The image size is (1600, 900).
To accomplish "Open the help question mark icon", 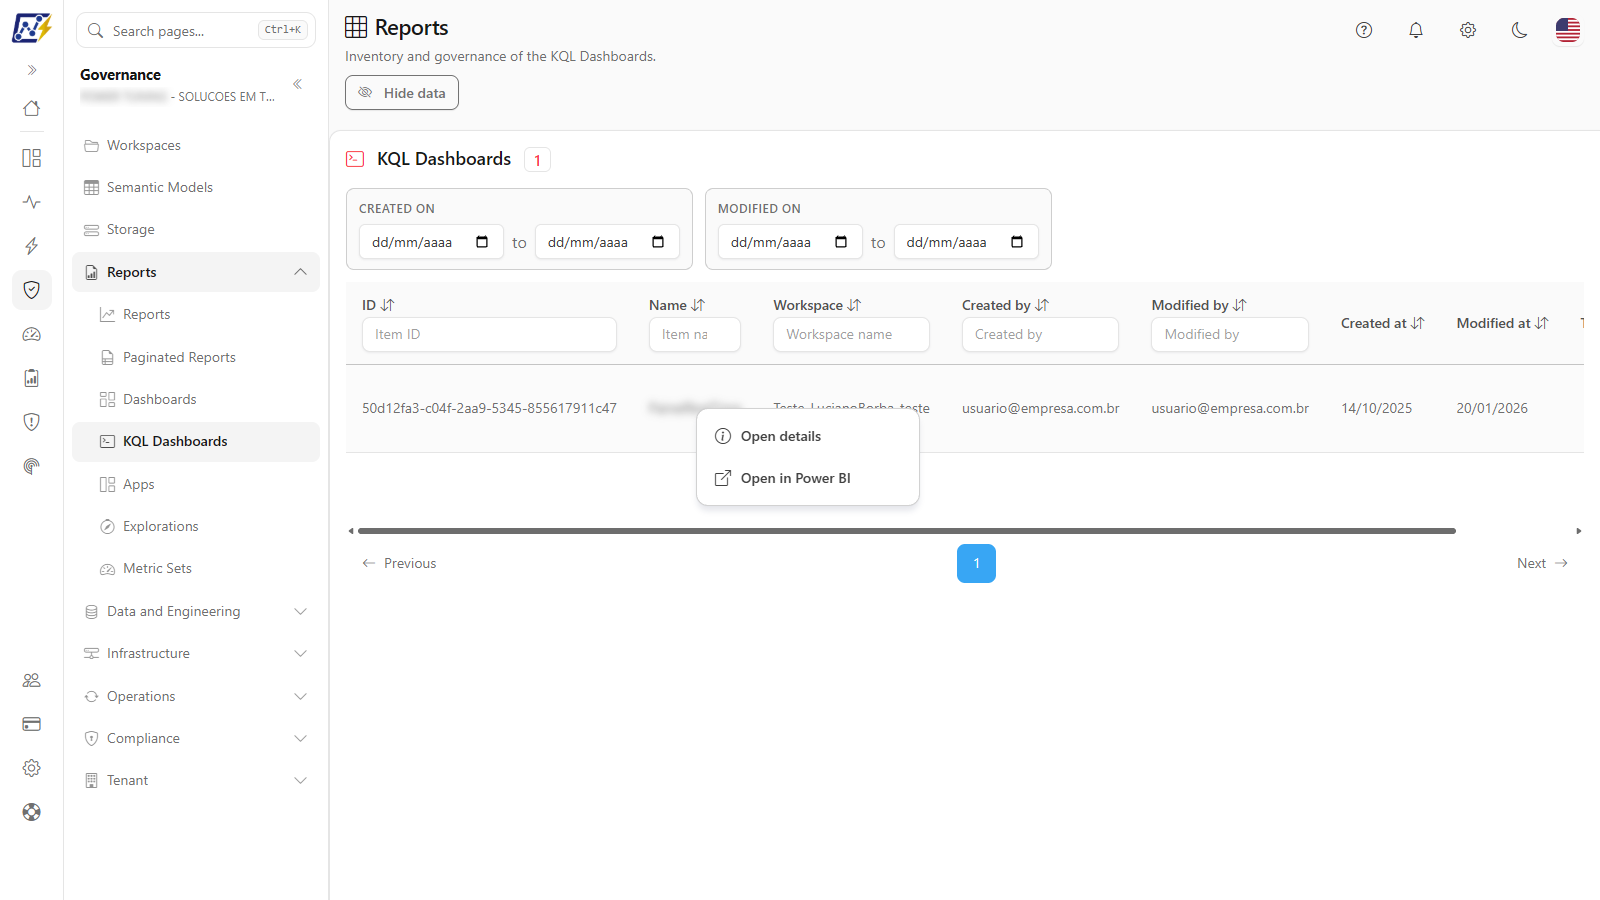I will (1364, 30).
